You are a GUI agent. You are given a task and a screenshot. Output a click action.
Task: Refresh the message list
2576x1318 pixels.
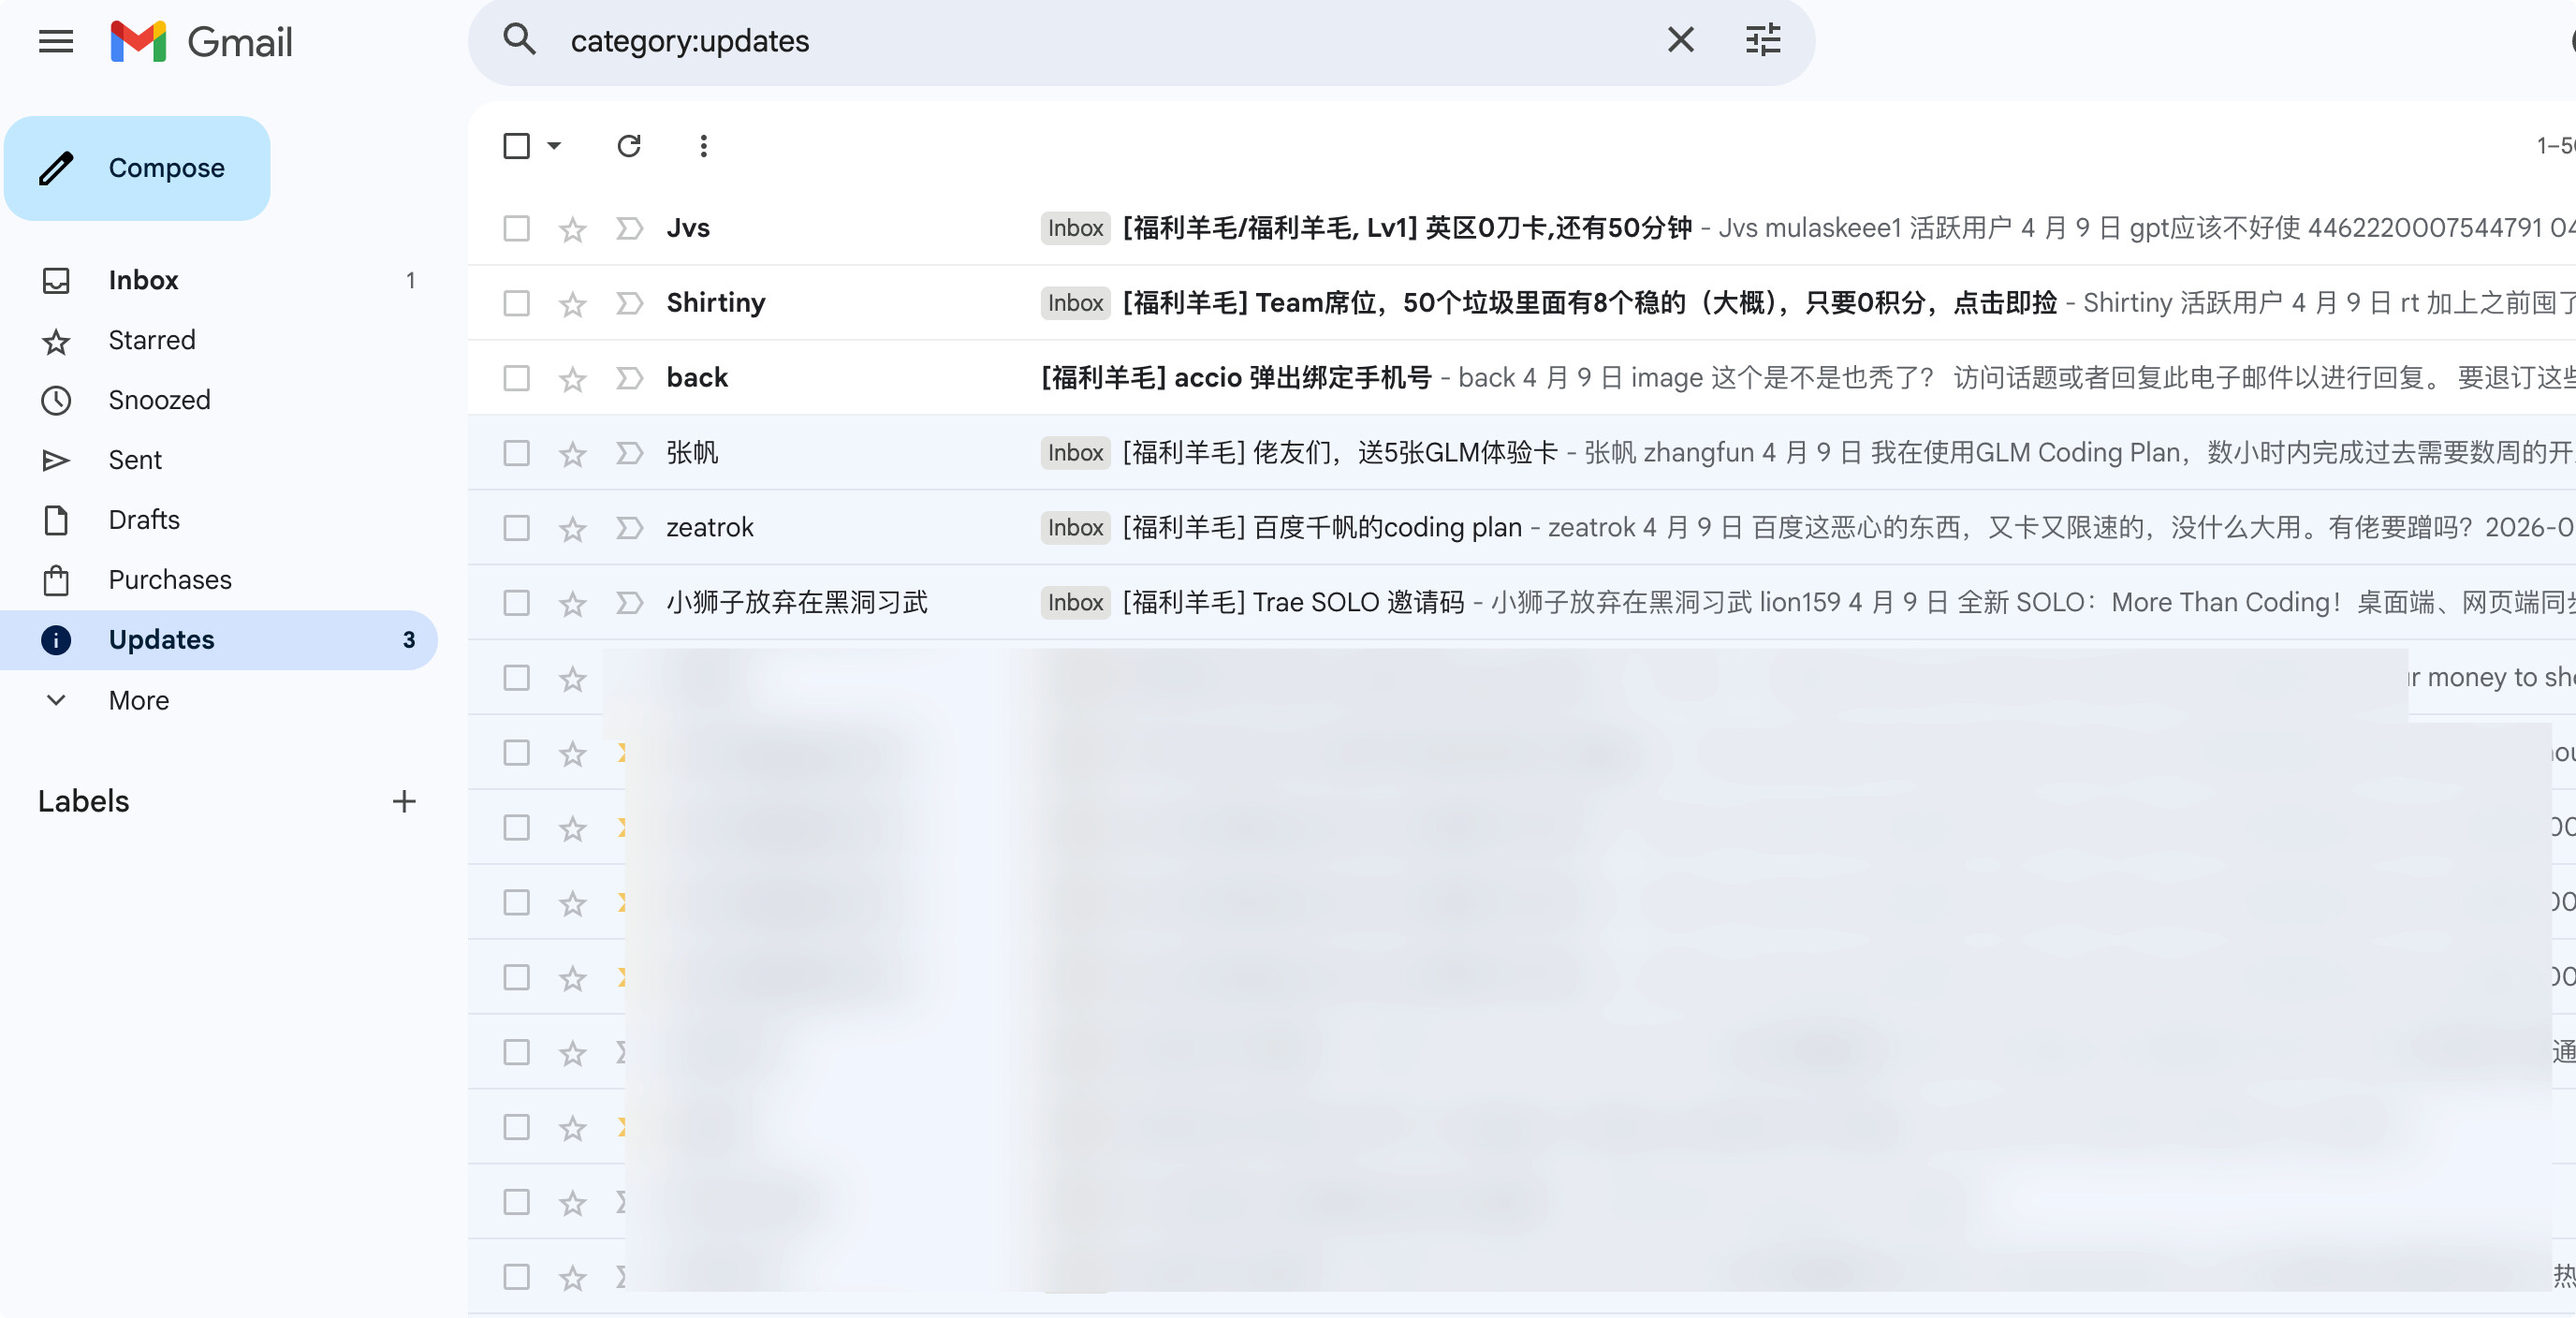[x=629, y=146]
